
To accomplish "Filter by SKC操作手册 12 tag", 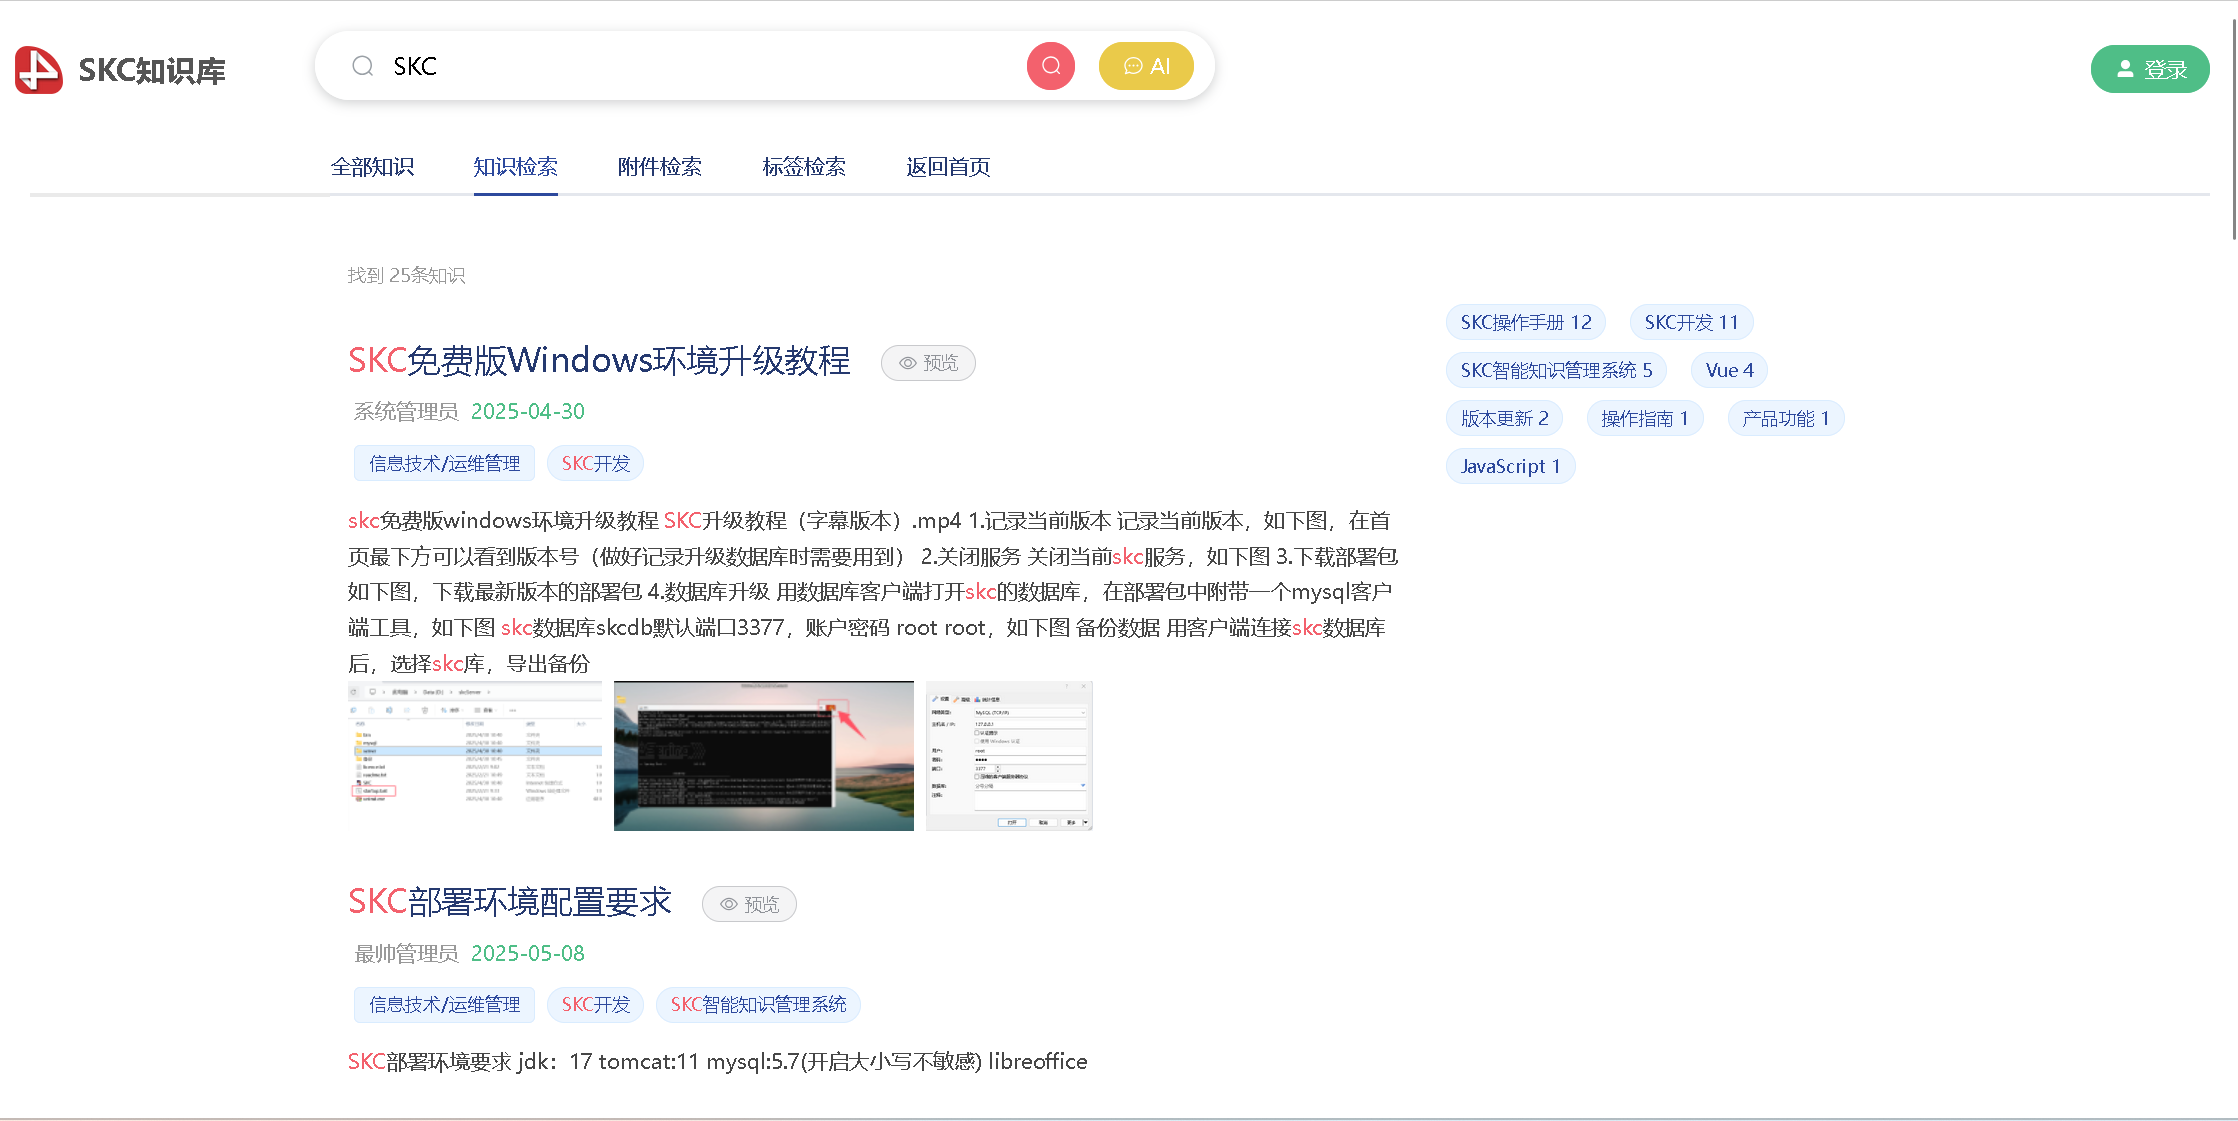I will (x=1525, y=322).
